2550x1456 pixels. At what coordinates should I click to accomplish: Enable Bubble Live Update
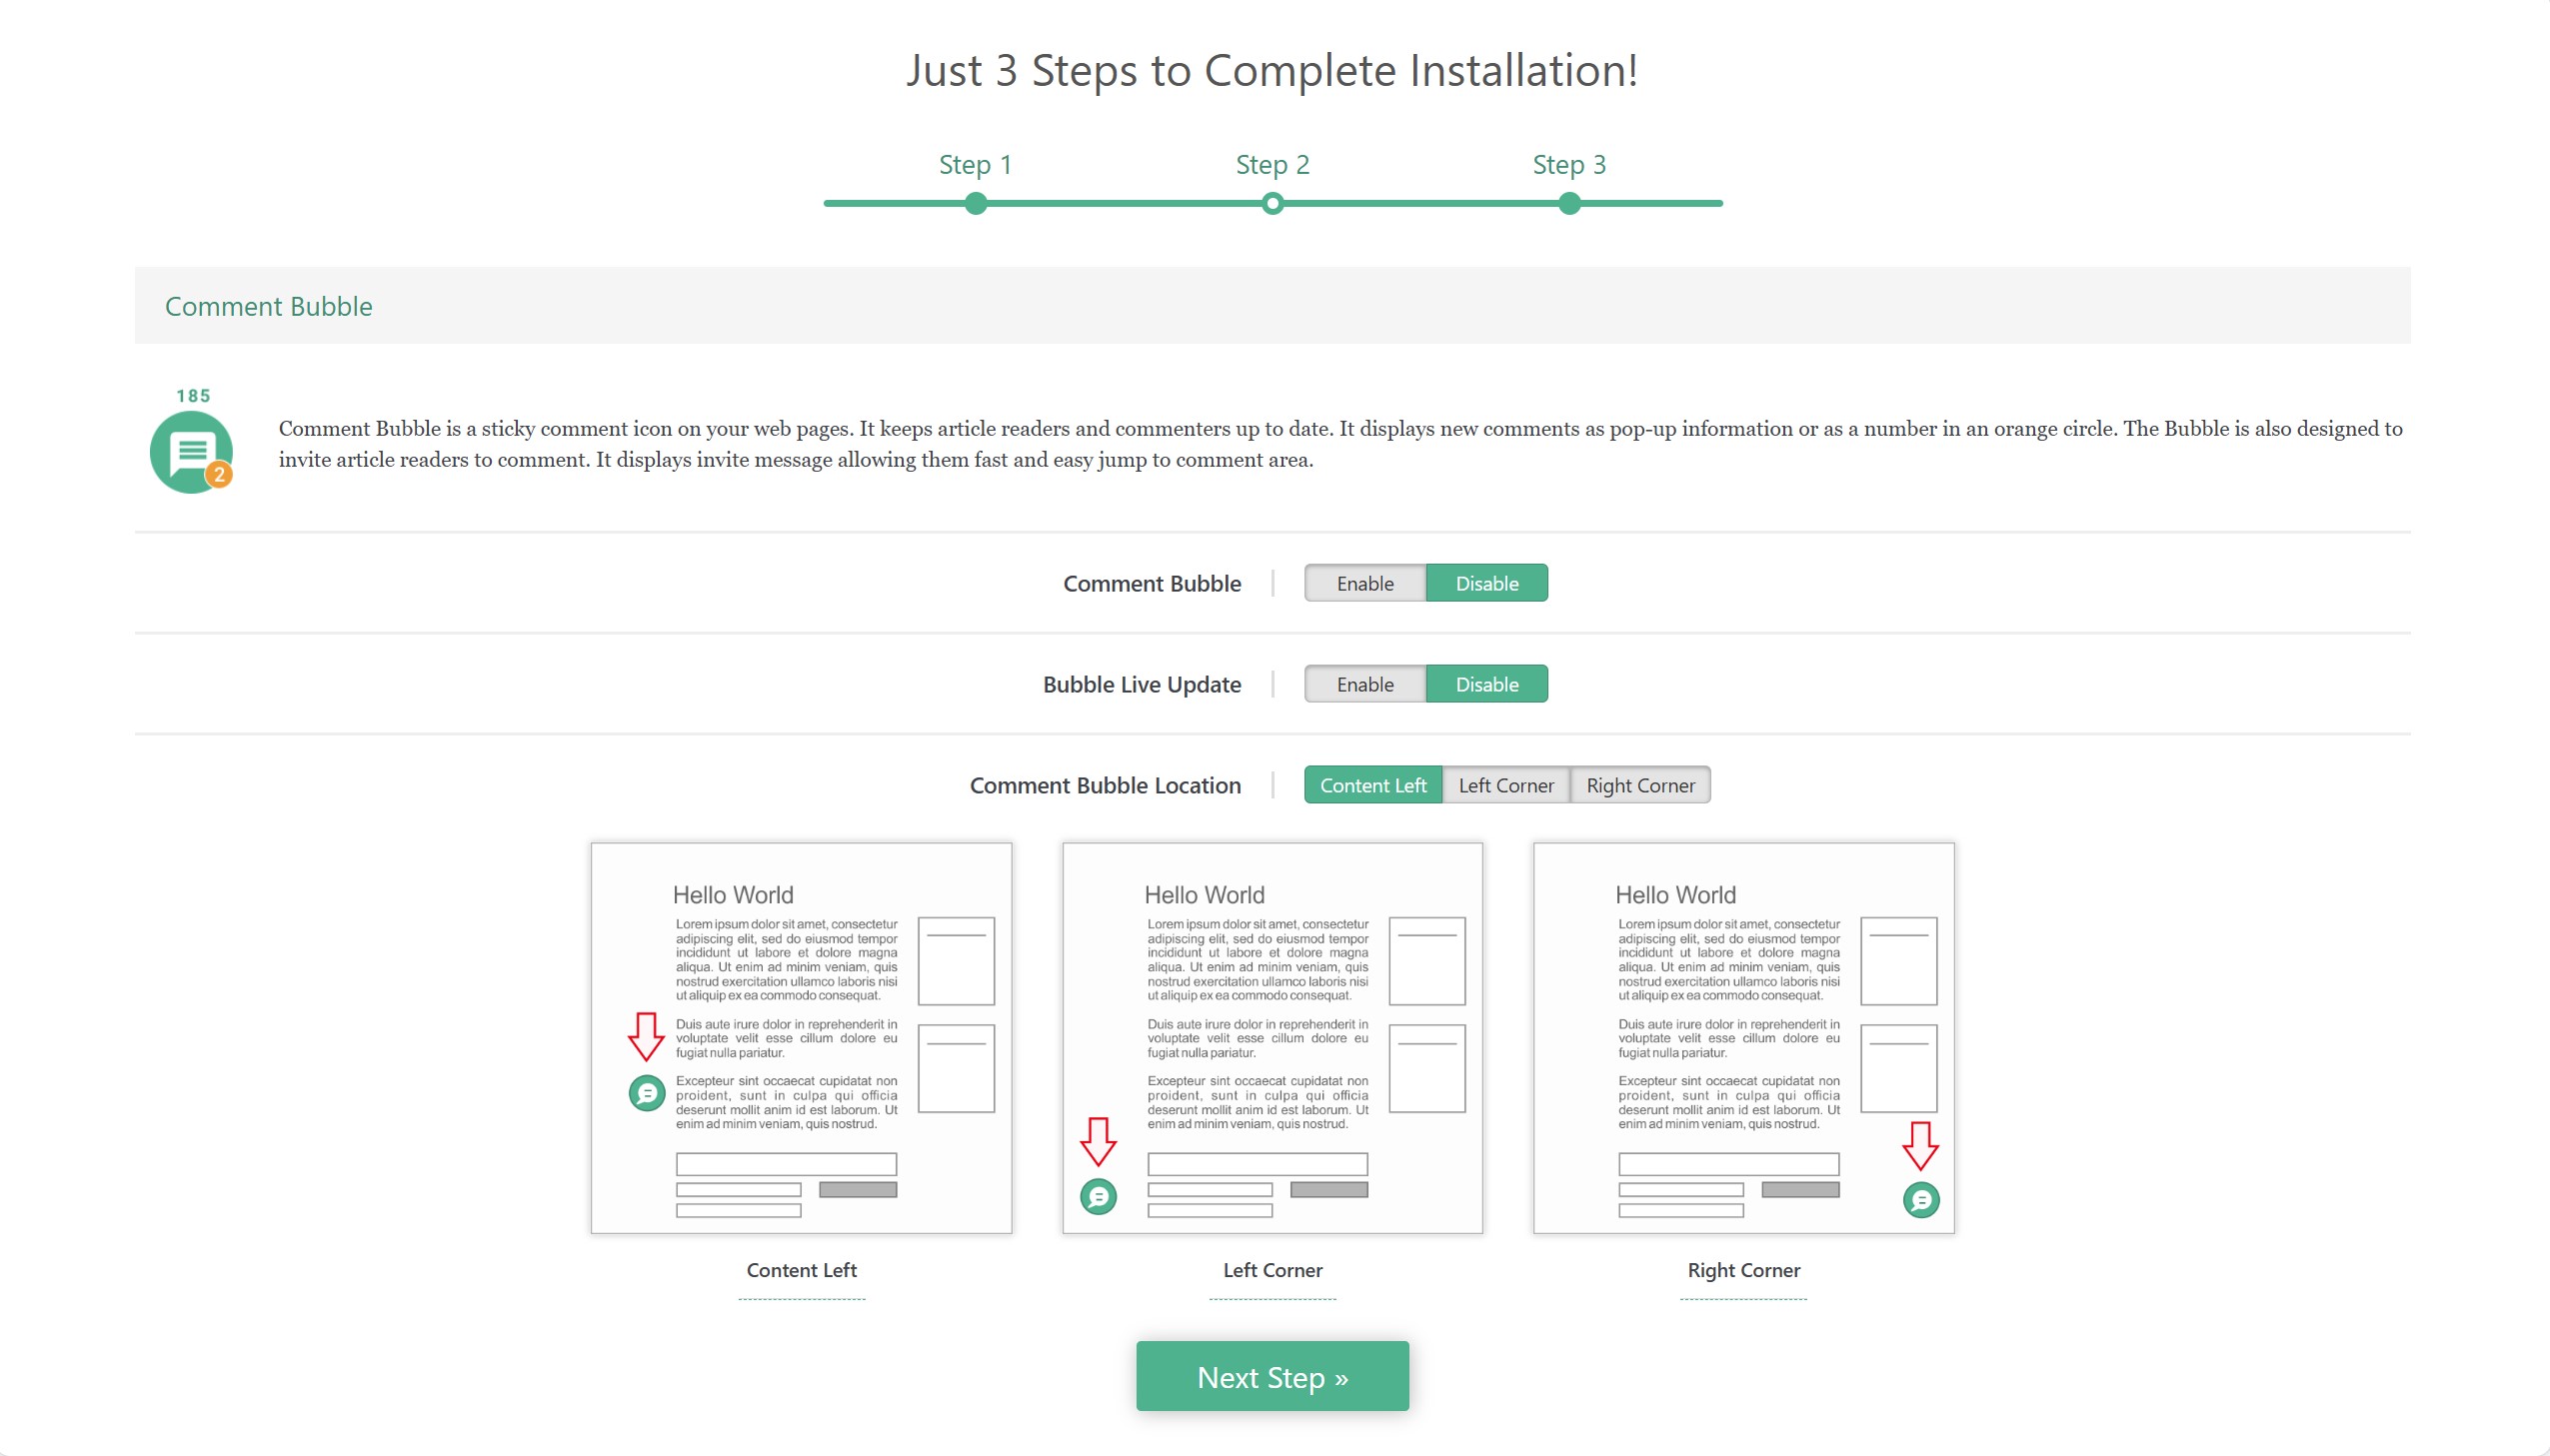pyautogui.click(x=1364, y=684)
